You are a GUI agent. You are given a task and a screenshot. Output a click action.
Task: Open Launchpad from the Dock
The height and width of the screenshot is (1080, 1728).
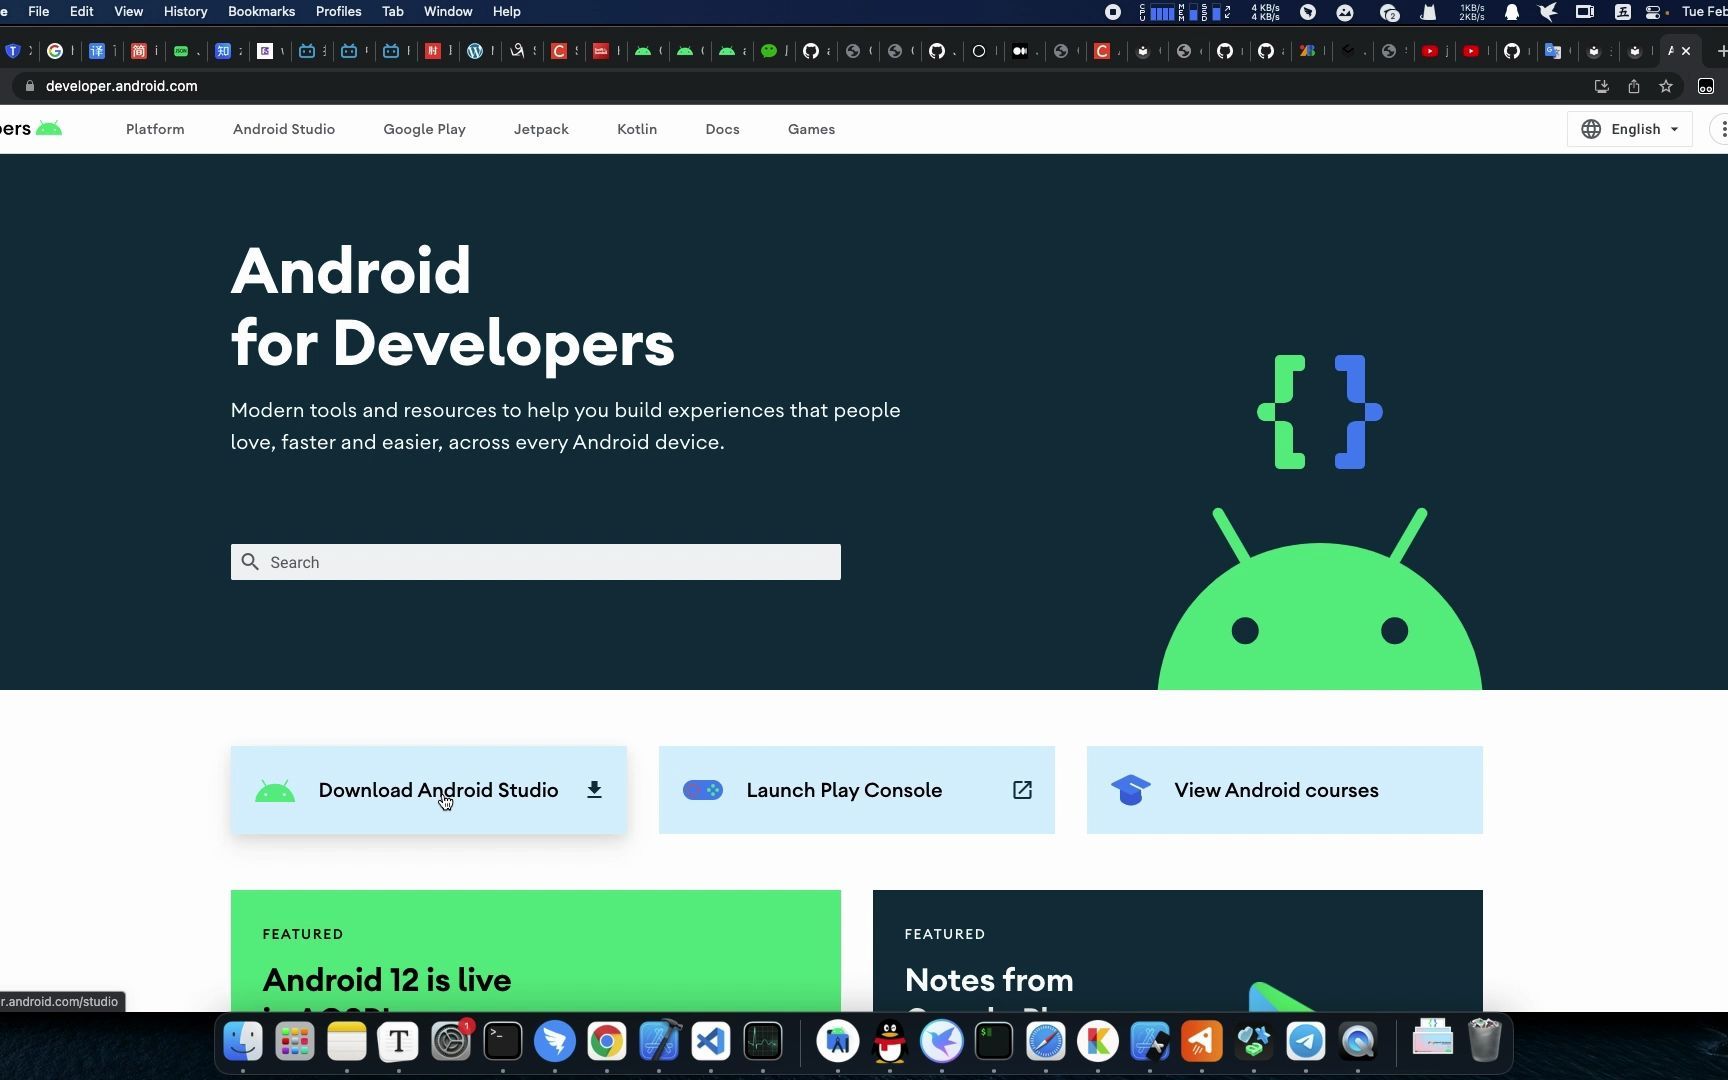pos(295,1042)
